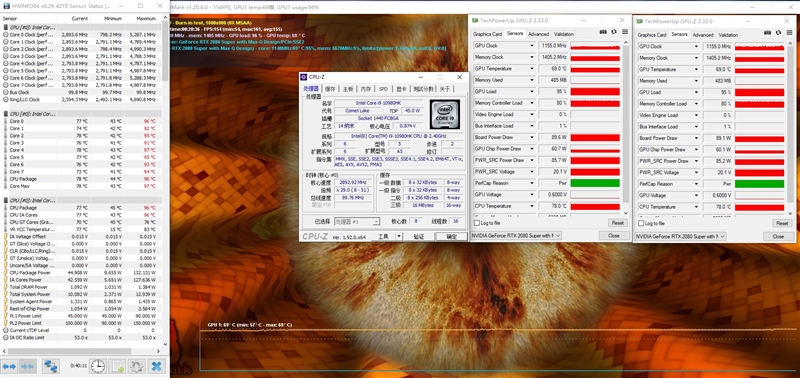Image resolution: width=800 pixels, height=378 pixels.
Task: Click refresh icon in left GPU-Z window
Action: 613,32
